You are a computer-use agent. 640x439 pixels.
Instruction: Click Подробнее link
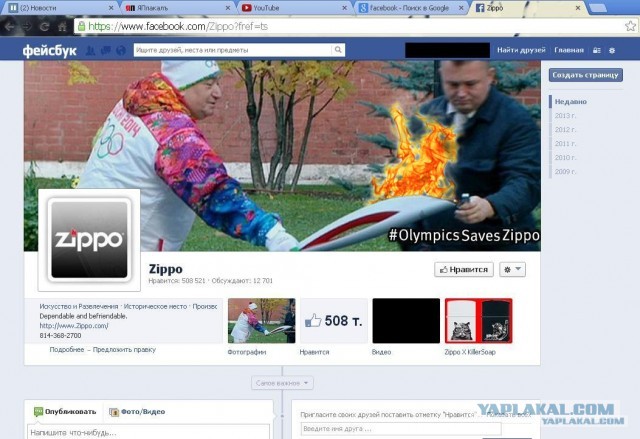[x=67, y=349]
